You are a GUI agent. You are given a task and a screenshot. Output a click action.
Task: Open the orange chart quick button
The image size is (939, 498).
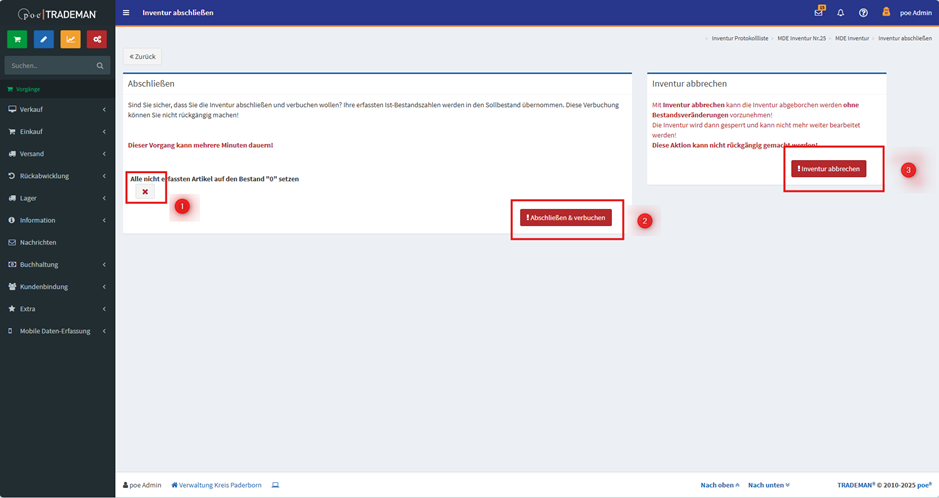[x=70, y=40]
